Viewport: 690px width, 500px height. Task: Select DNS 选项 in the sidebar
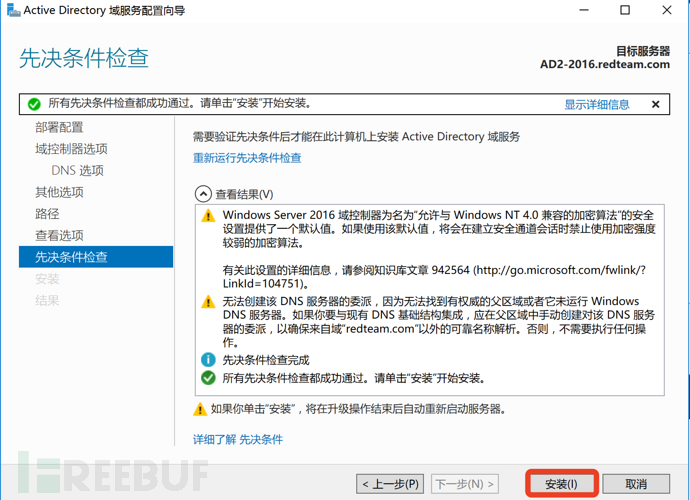[x=77, y=170]
